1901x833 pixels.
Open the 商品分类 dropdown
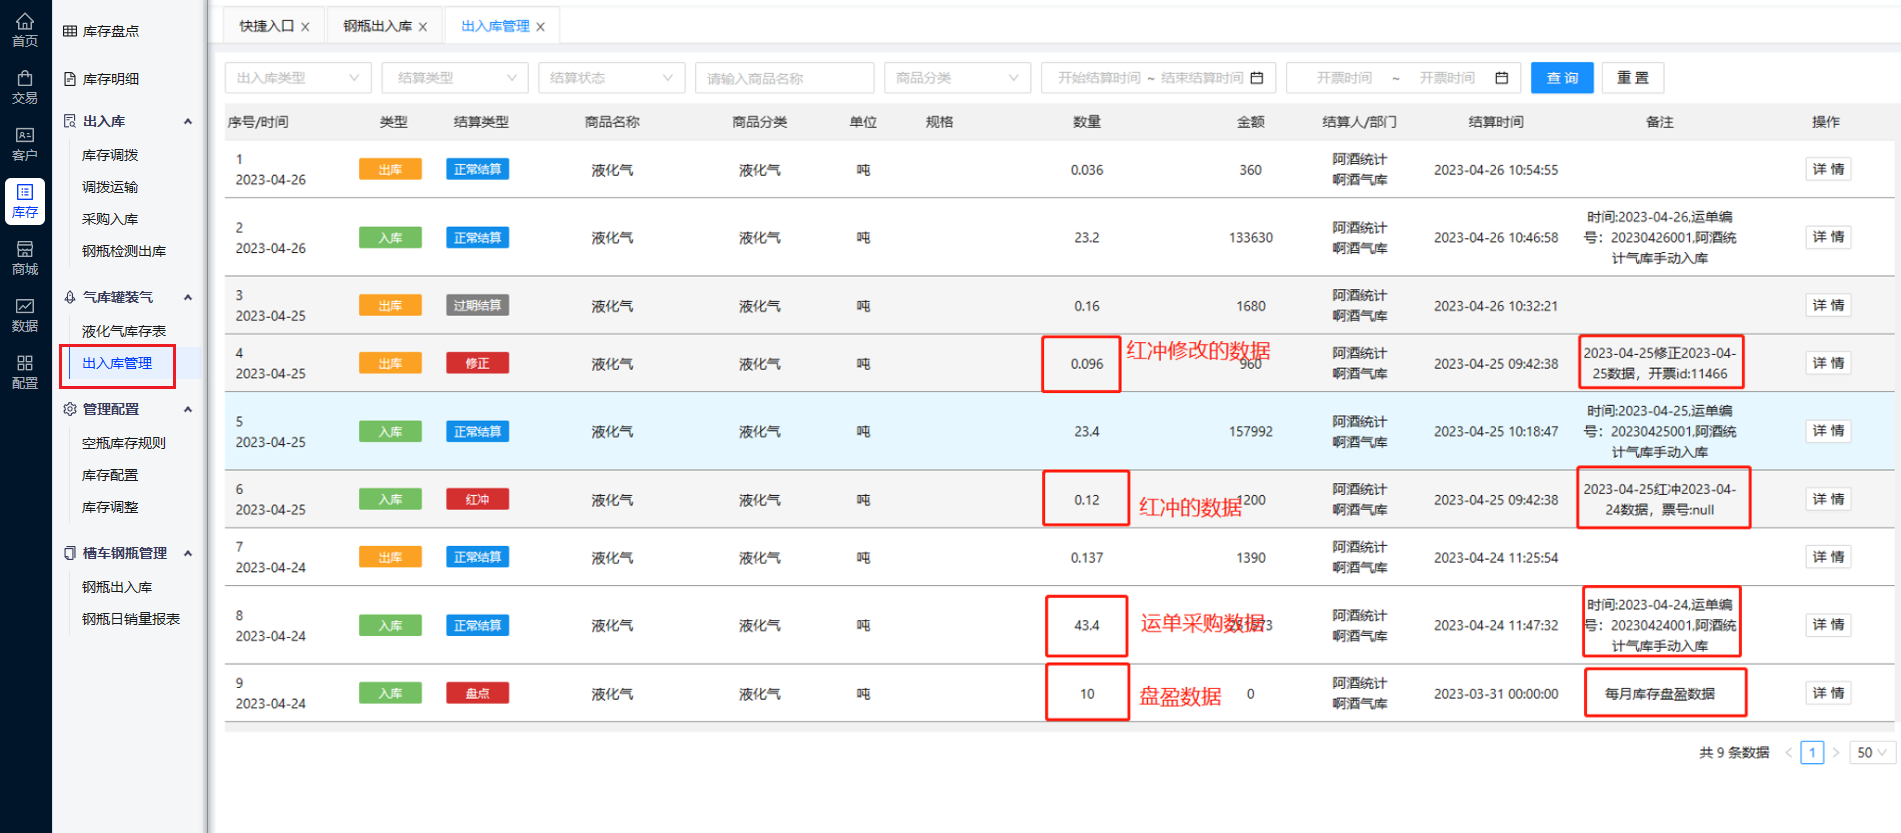956,78
